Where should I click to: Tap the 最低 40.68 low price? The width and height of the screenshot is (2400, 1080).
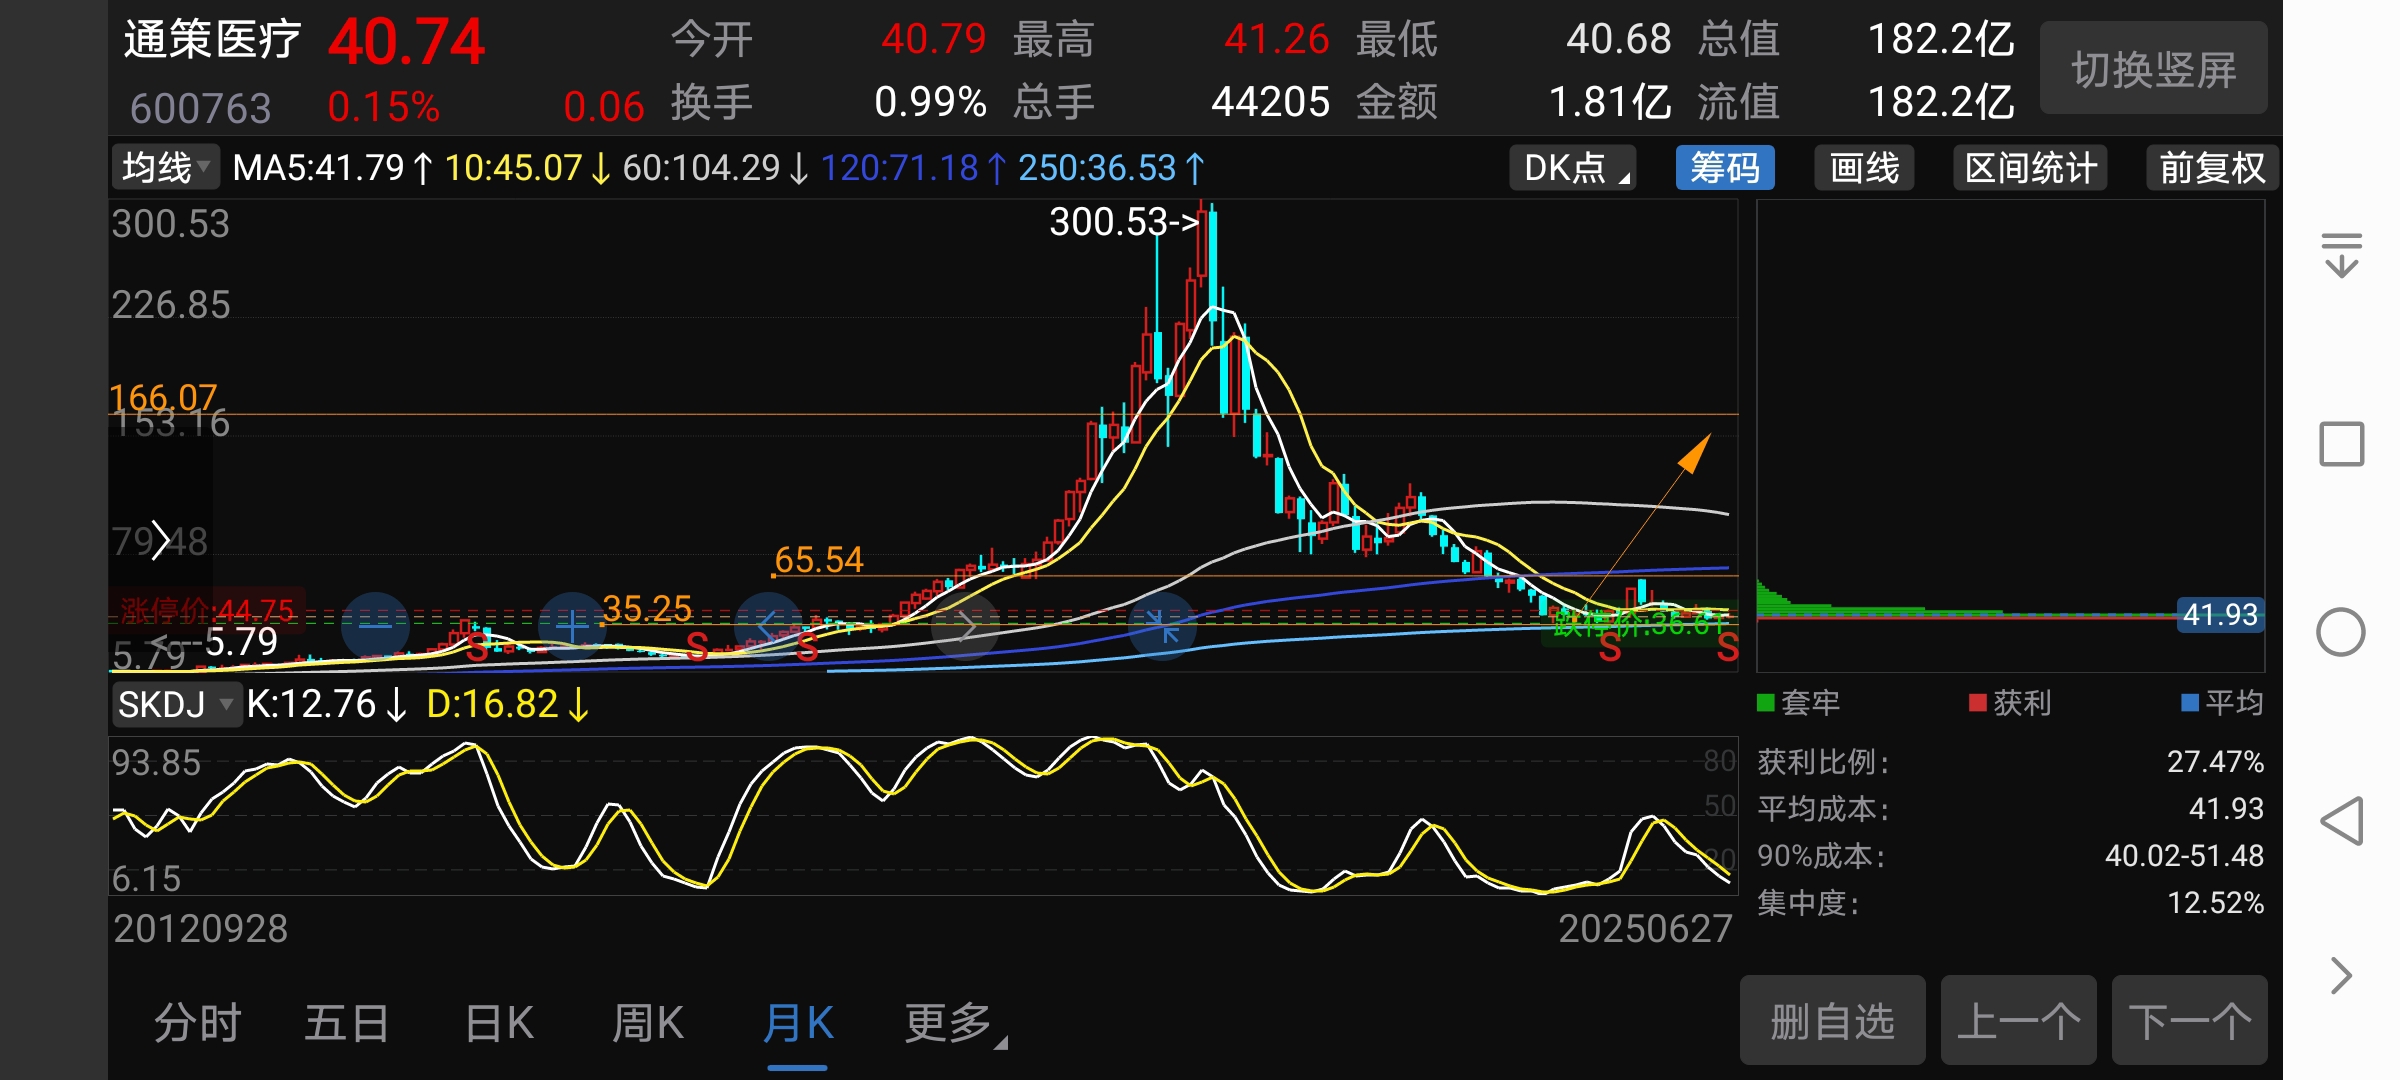click(x=1618, y=39)
